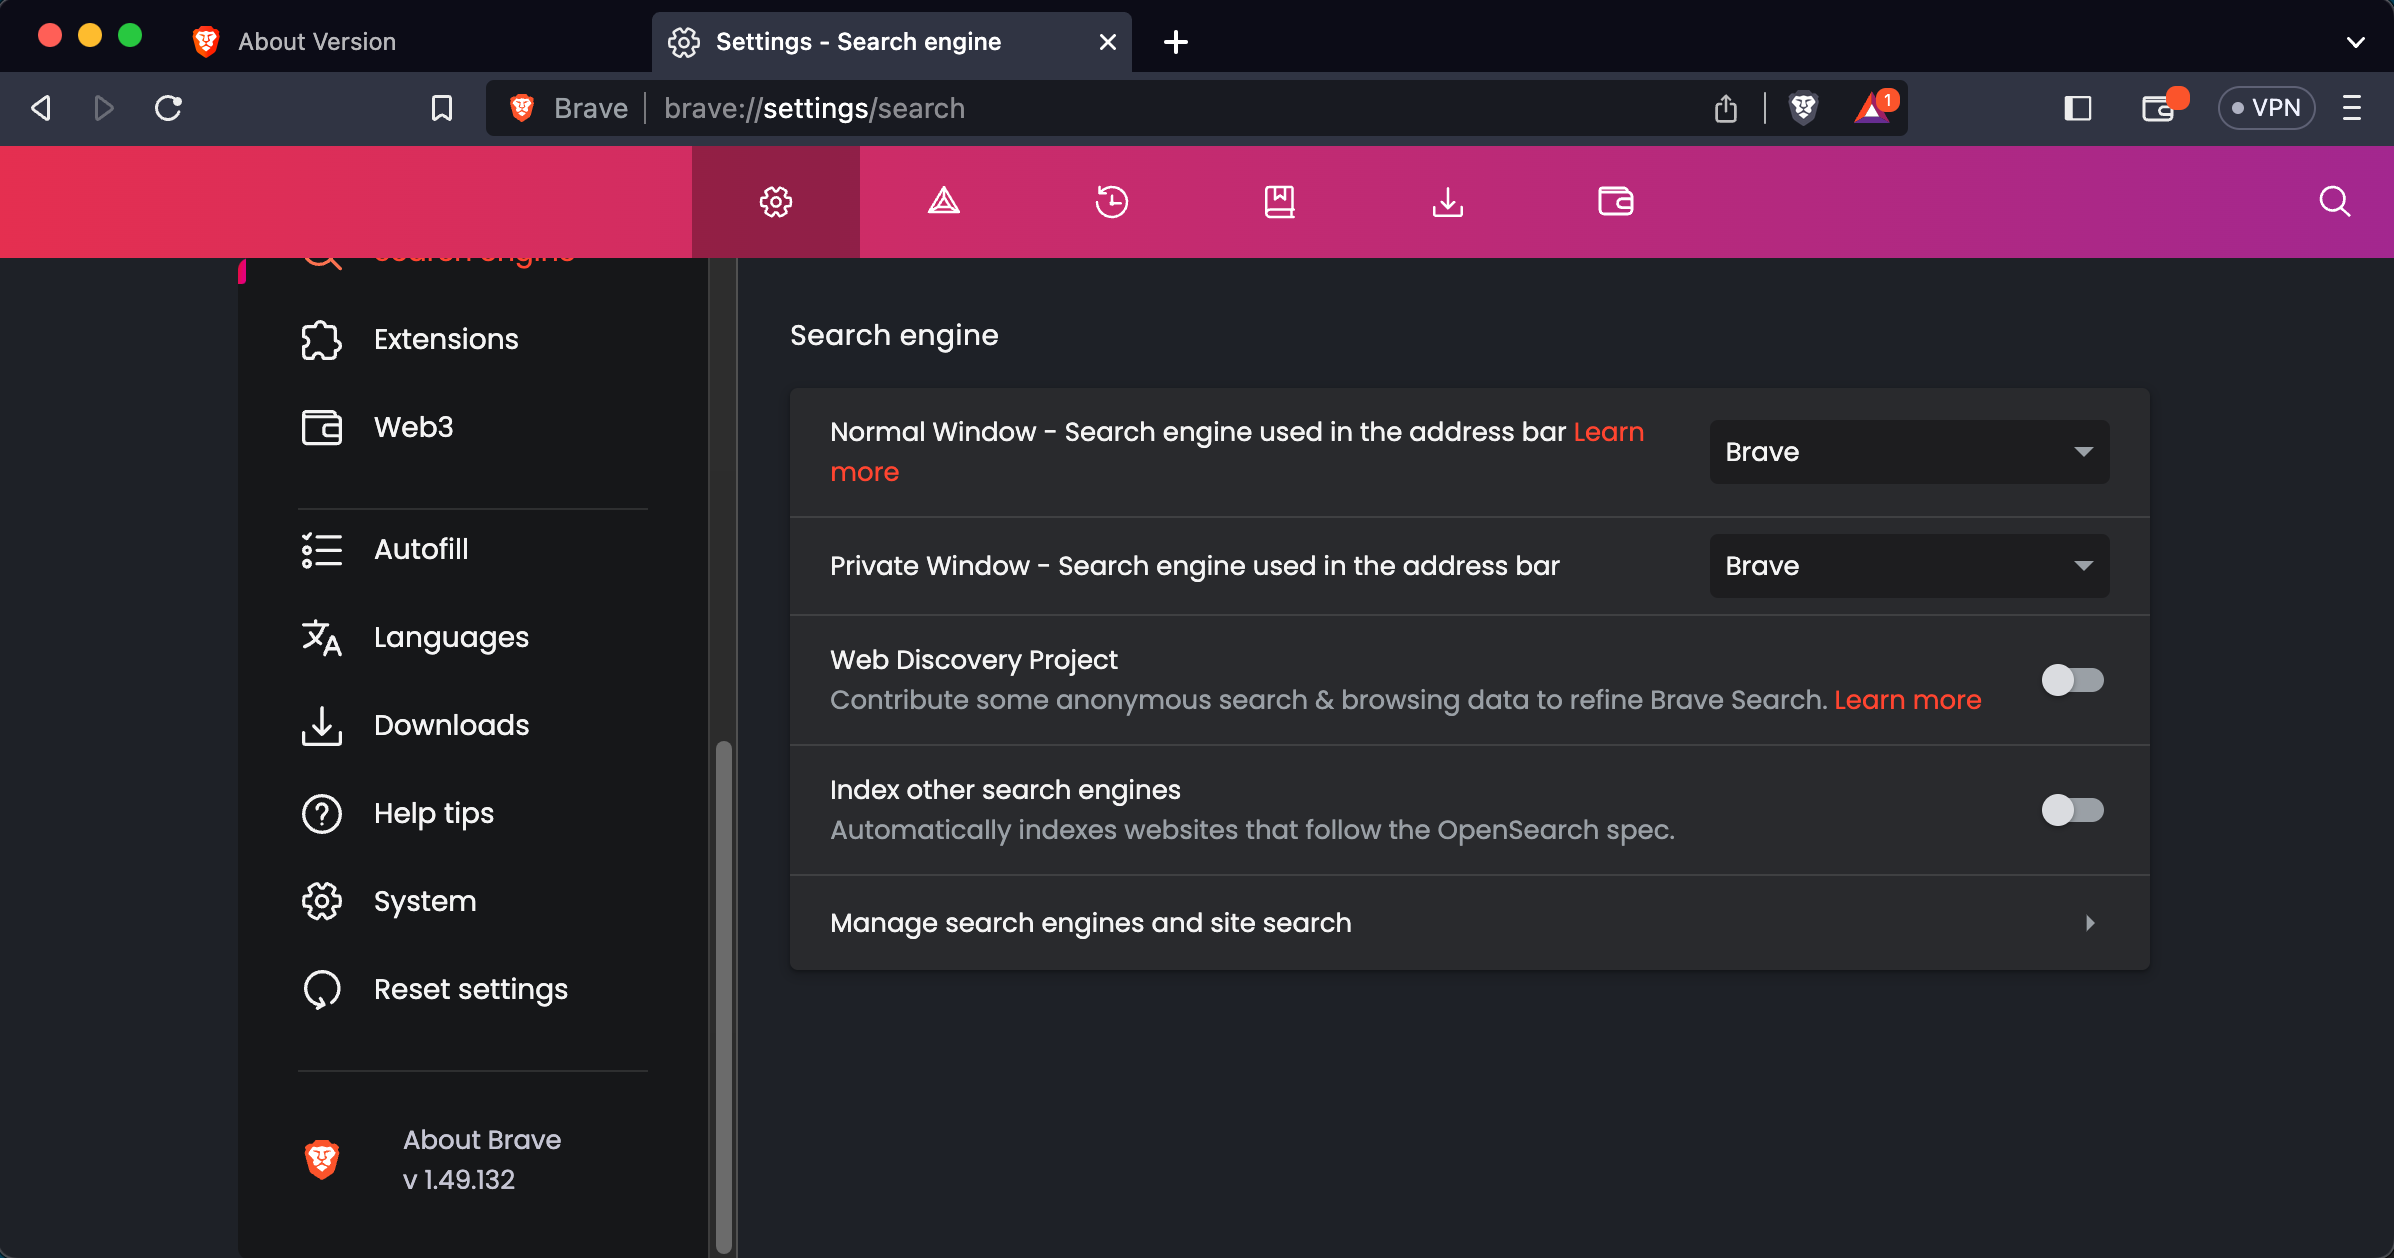
Task: Open the tab list chevron at top right
Action: [x=2356, y=41]
